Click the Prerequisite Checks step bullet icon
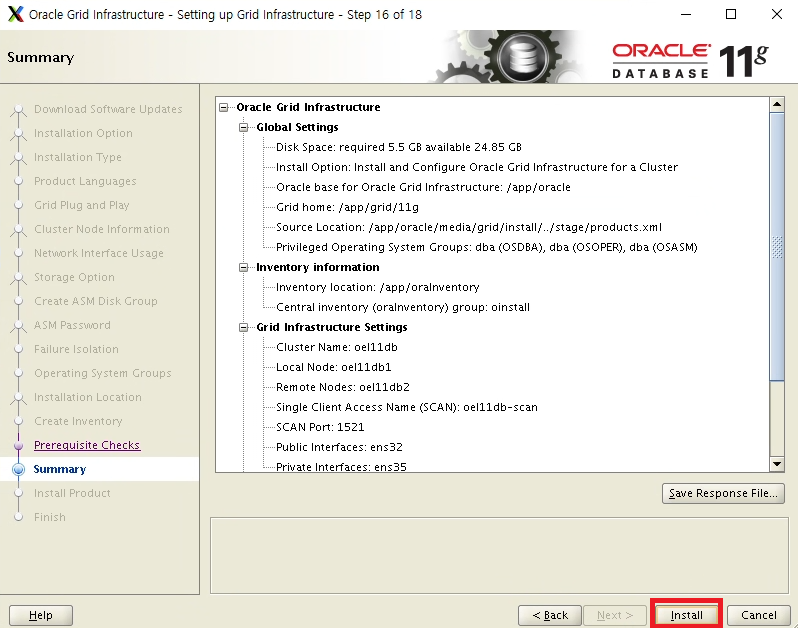 pyautogui.click(x=18, y=445)
